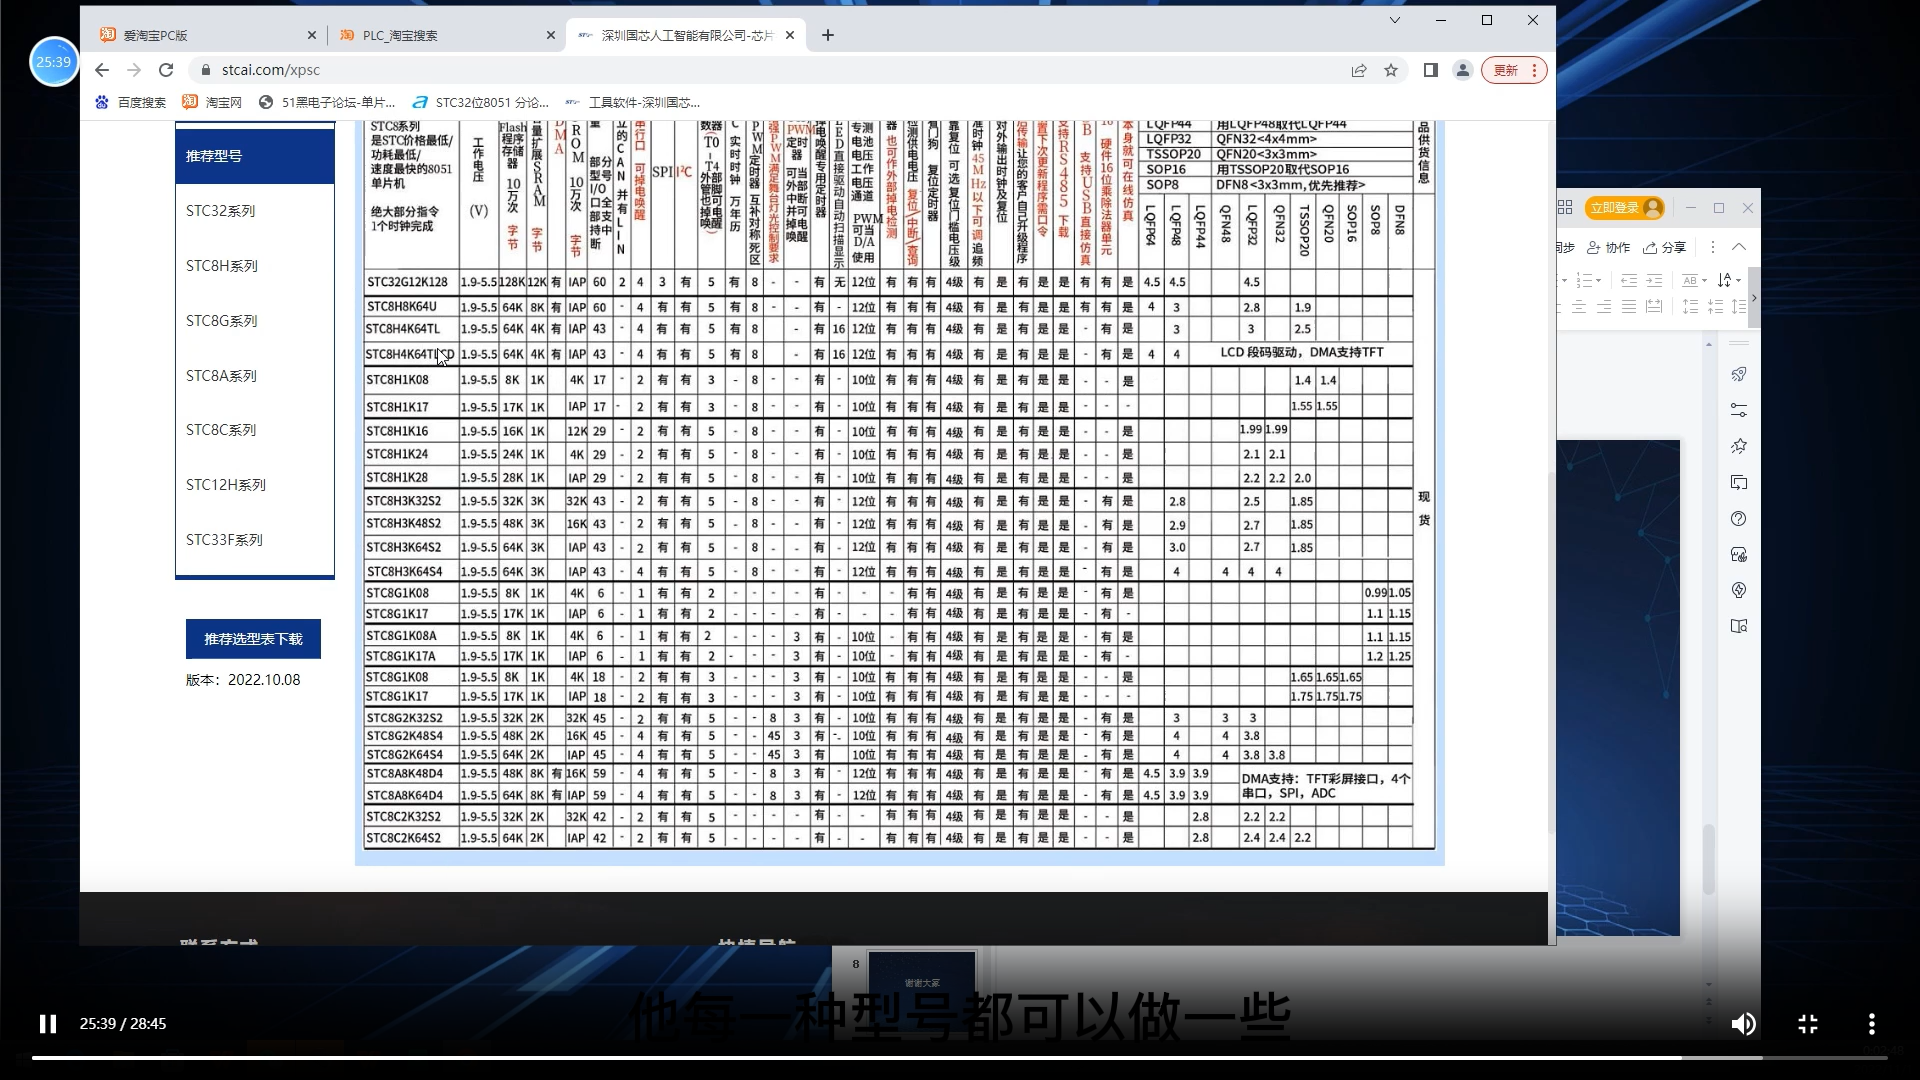Click the 推荐选型表下载 download button
Image resolution: width=1920 pixels, height=1080 pixels.
click(x=253, y=639)
